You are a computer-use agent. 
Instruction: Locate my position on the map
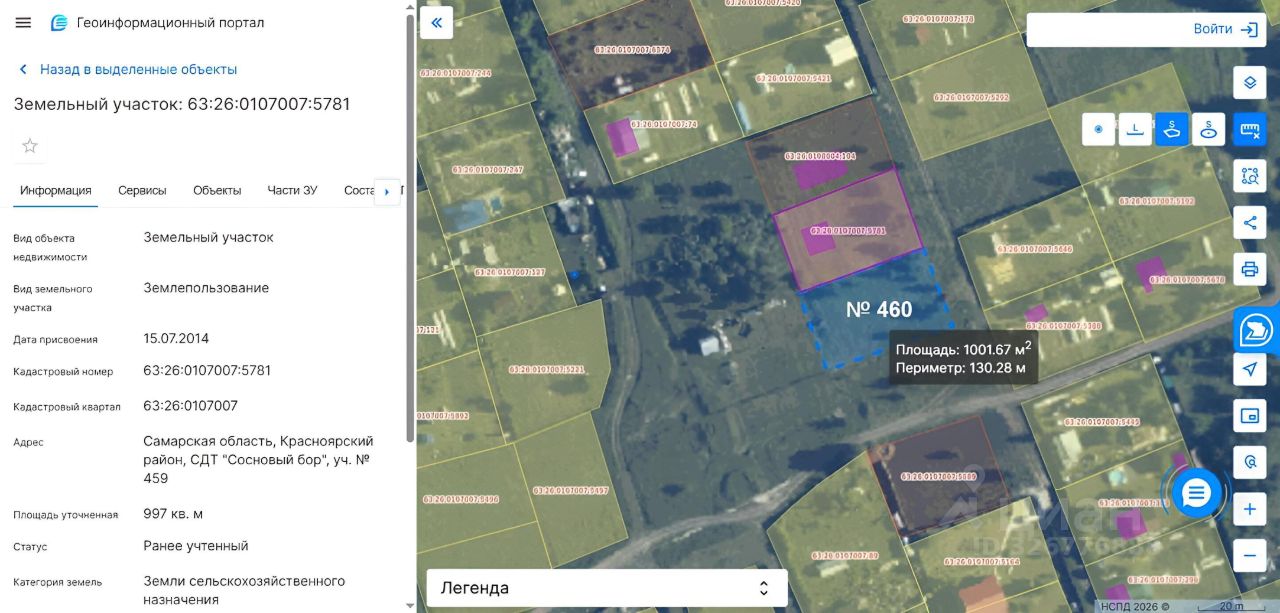click(1249, 369)
